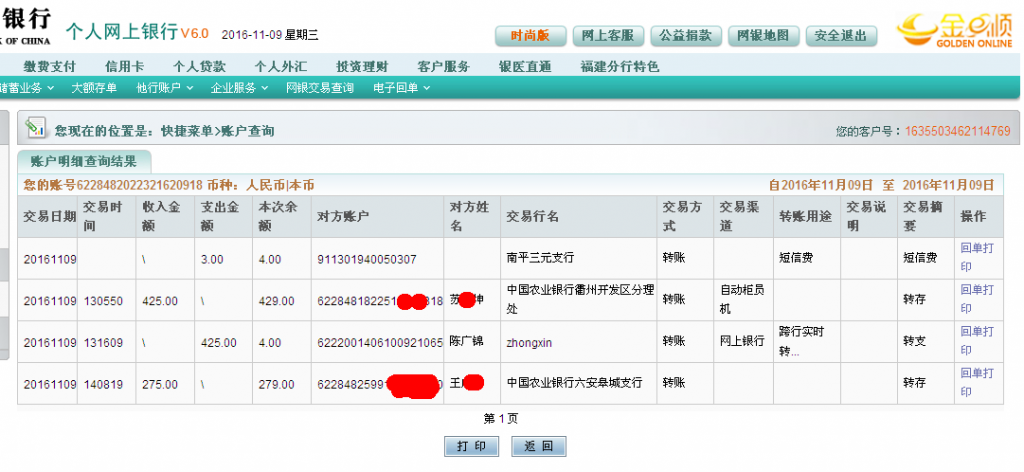This screenshot has height=472, width=1024.
Task: Click 回单打印 for the 短信费 transaction
Action: [x=977, y=257]
